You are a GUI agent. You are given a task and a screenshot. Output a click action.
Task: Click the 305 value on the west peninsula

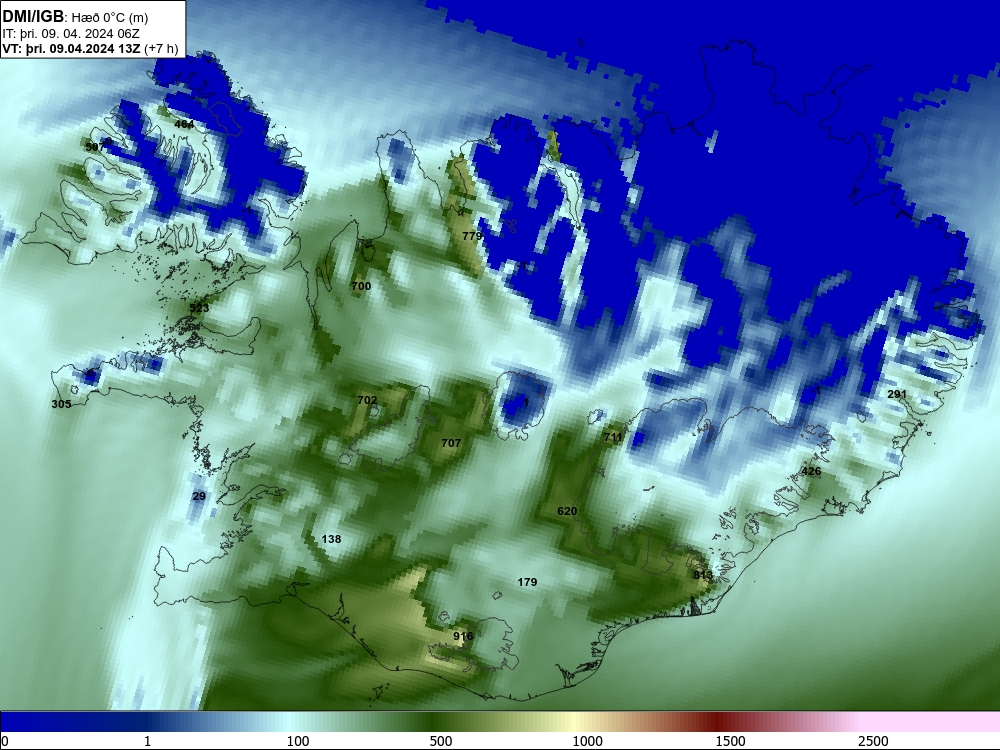(x=61, y=404)
